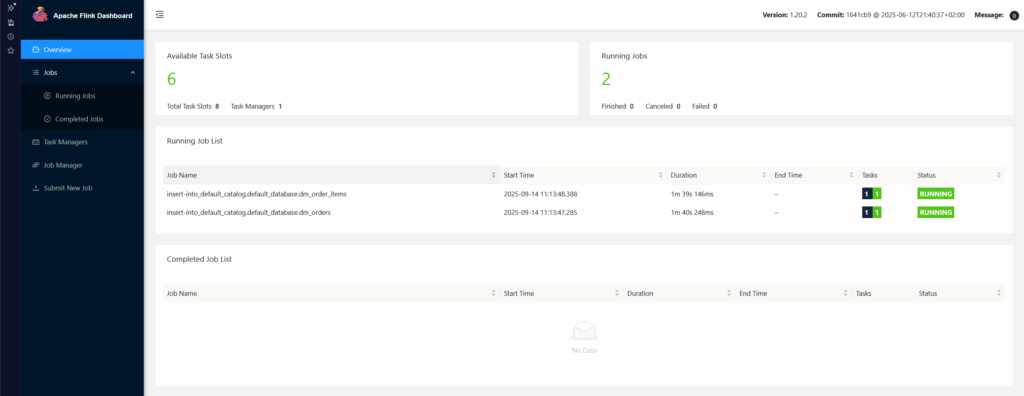
Task: Click the green task badge for dm_orders
Action: (x=877, y=212)
